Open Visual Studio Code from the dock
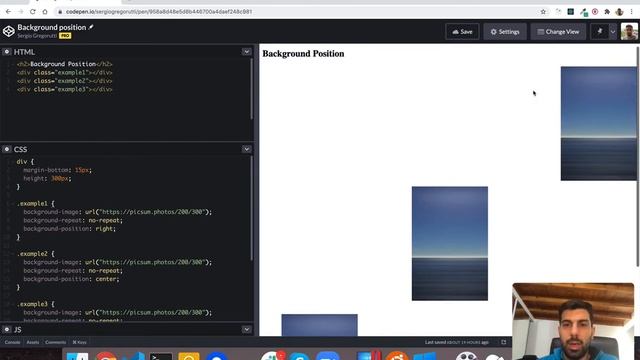The image size is (640, 360). (134, 356)
